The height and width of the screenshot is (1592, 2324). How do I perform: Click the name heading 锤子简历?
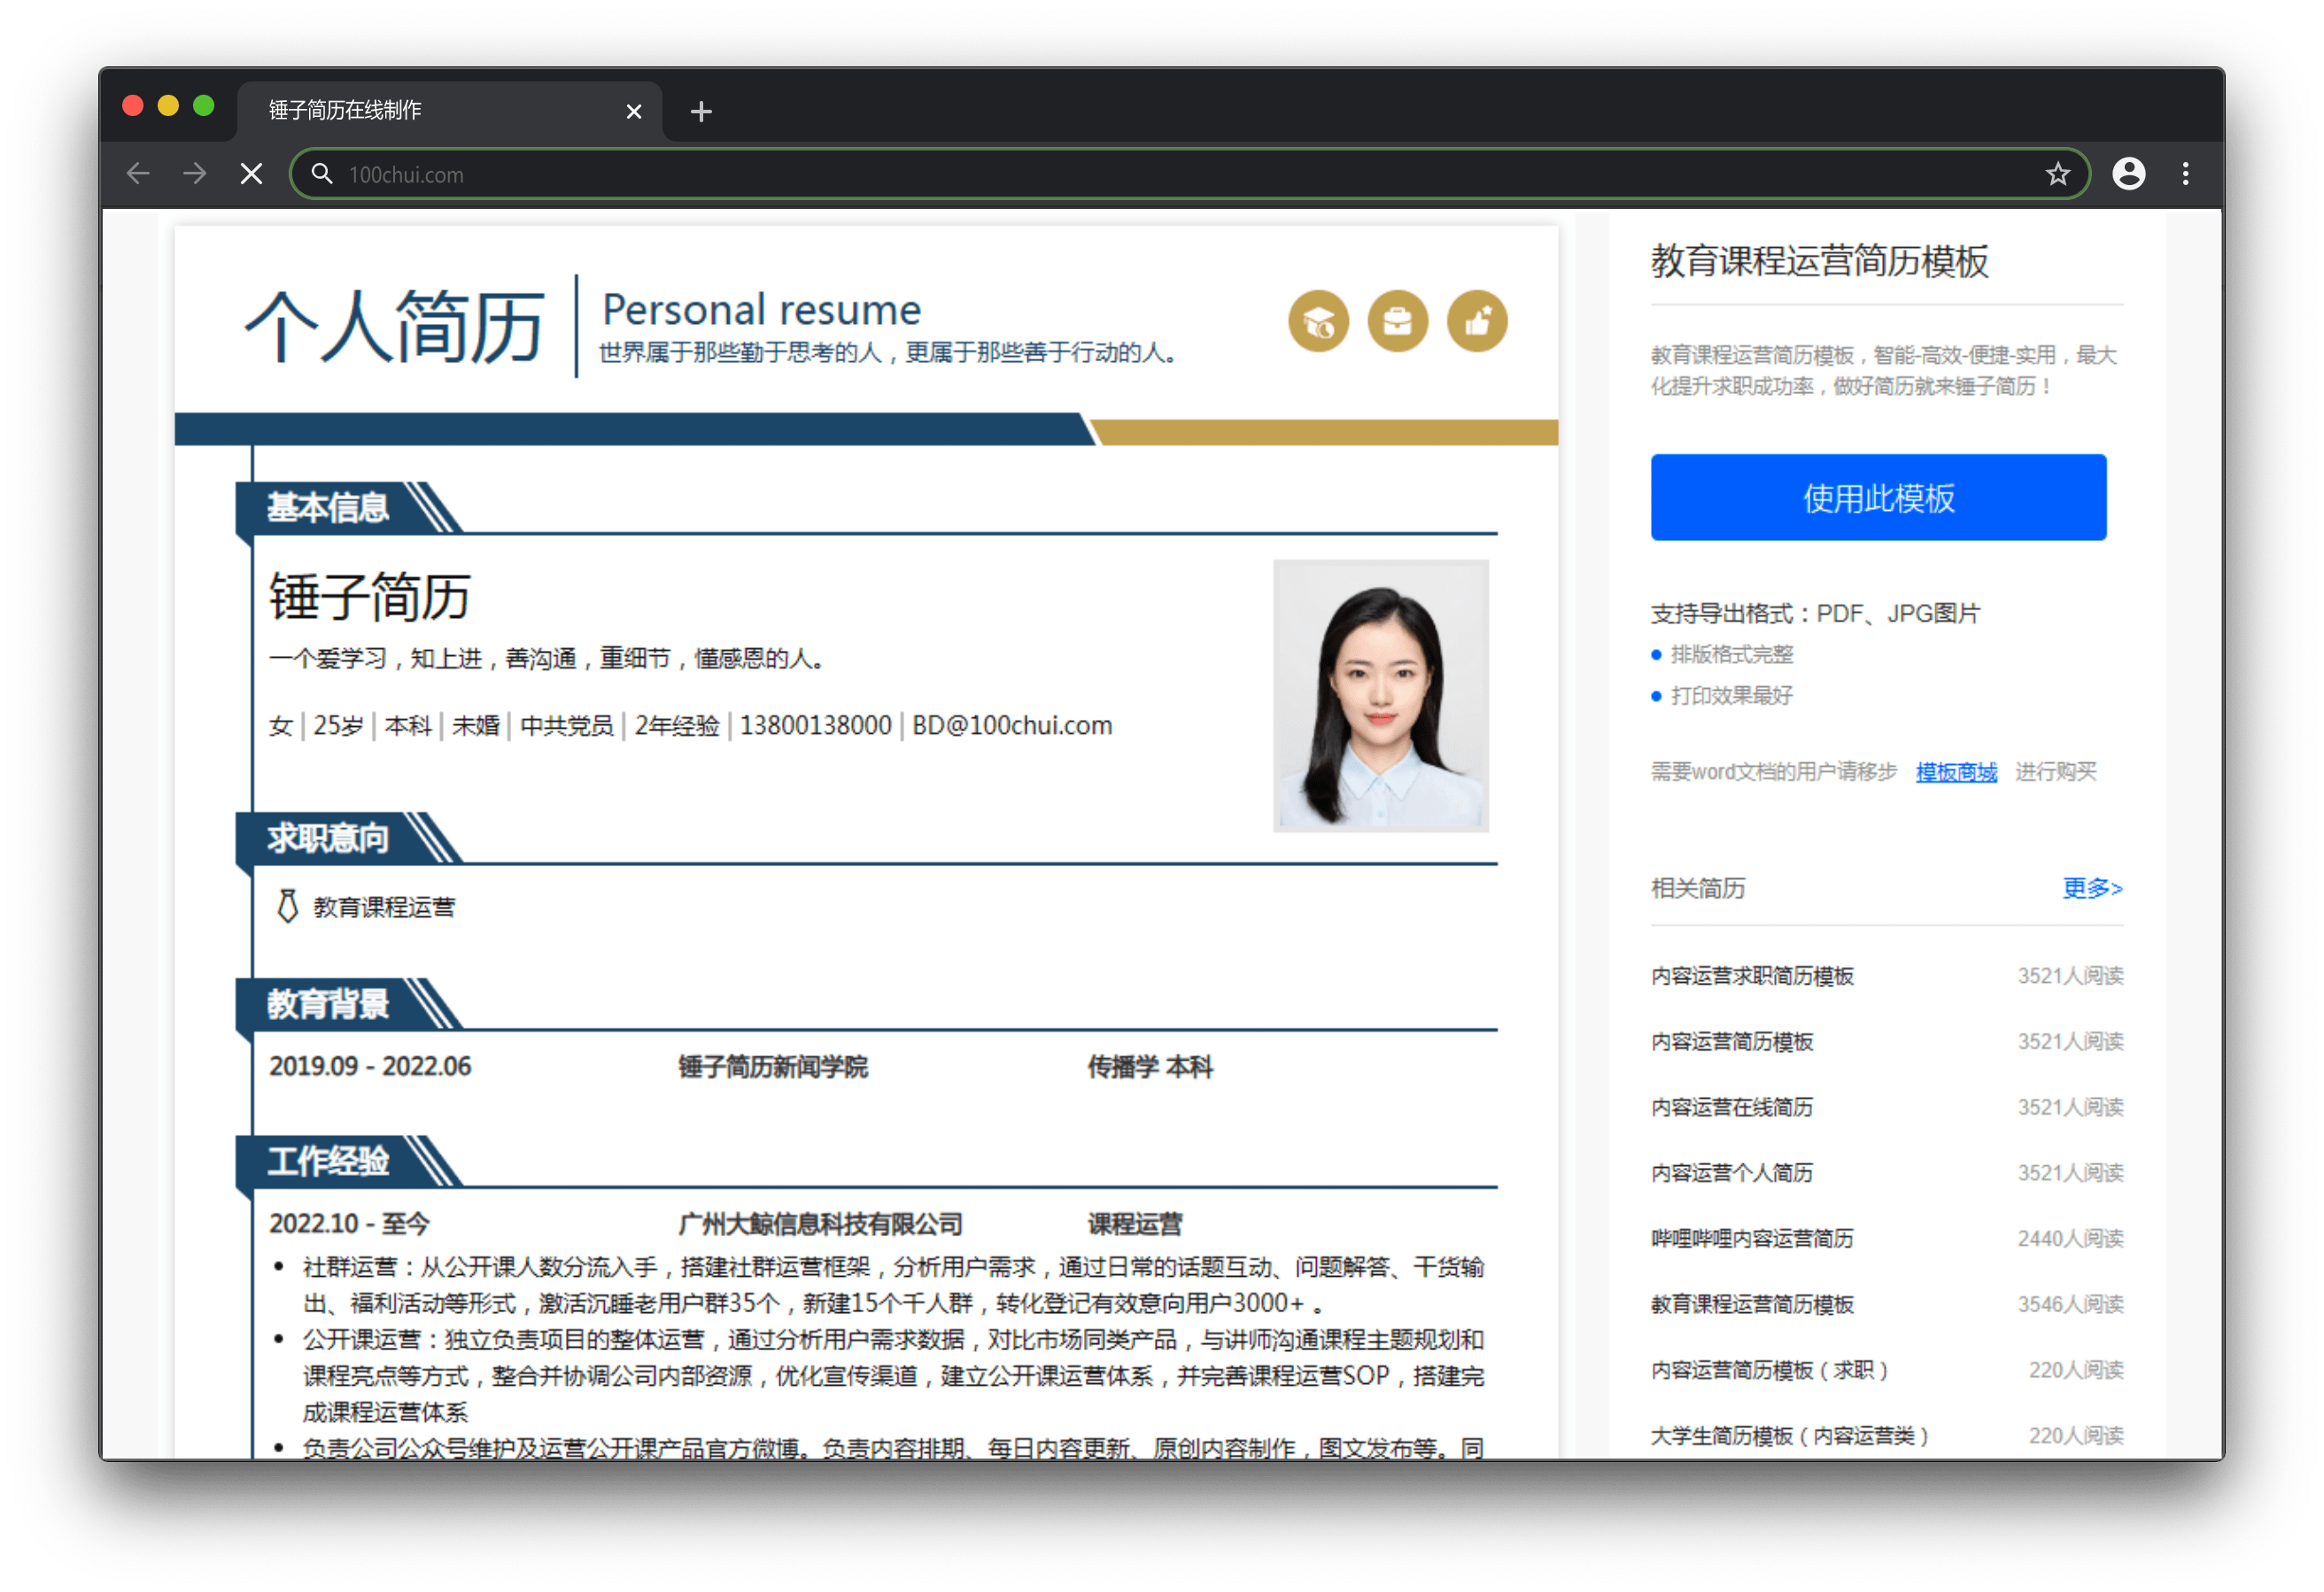[369, 597]
